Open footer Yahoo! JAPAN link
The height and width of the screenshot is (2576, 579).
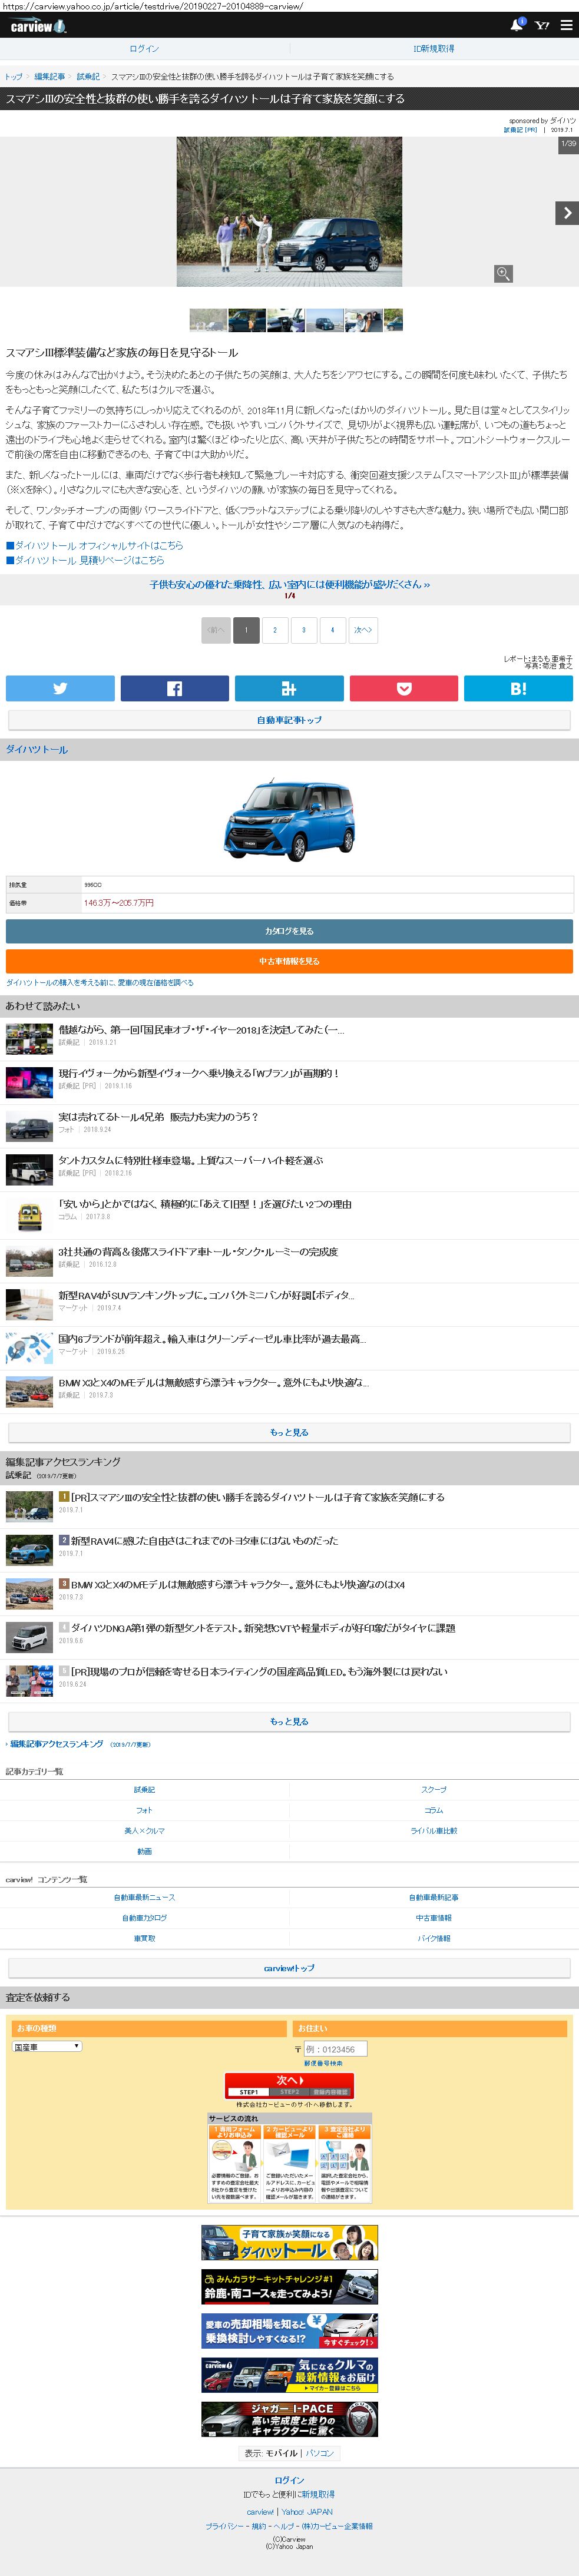307,2512
